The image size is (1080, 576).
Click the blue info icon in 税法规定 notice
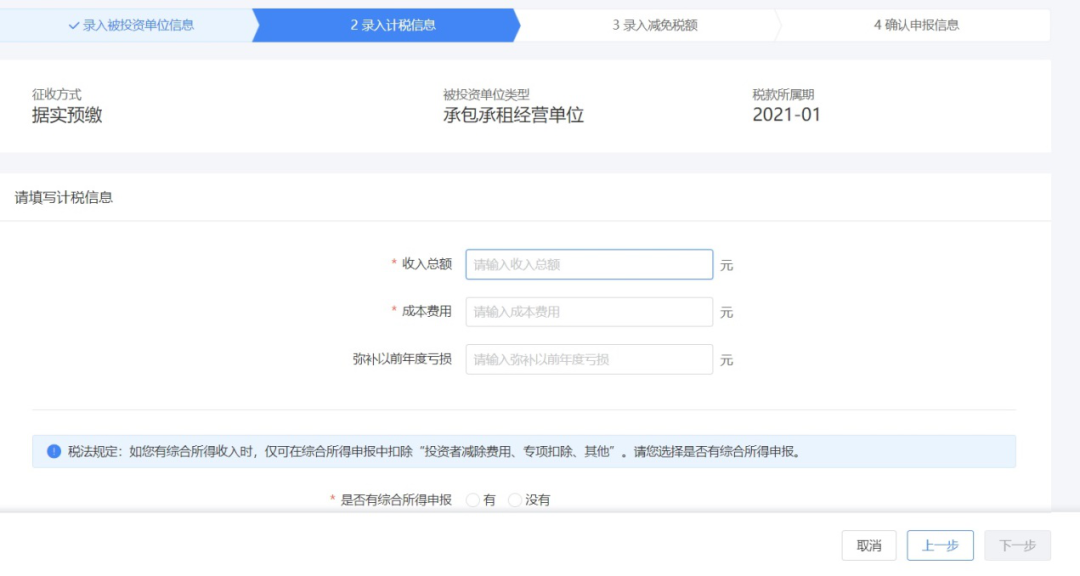[54, 451]
